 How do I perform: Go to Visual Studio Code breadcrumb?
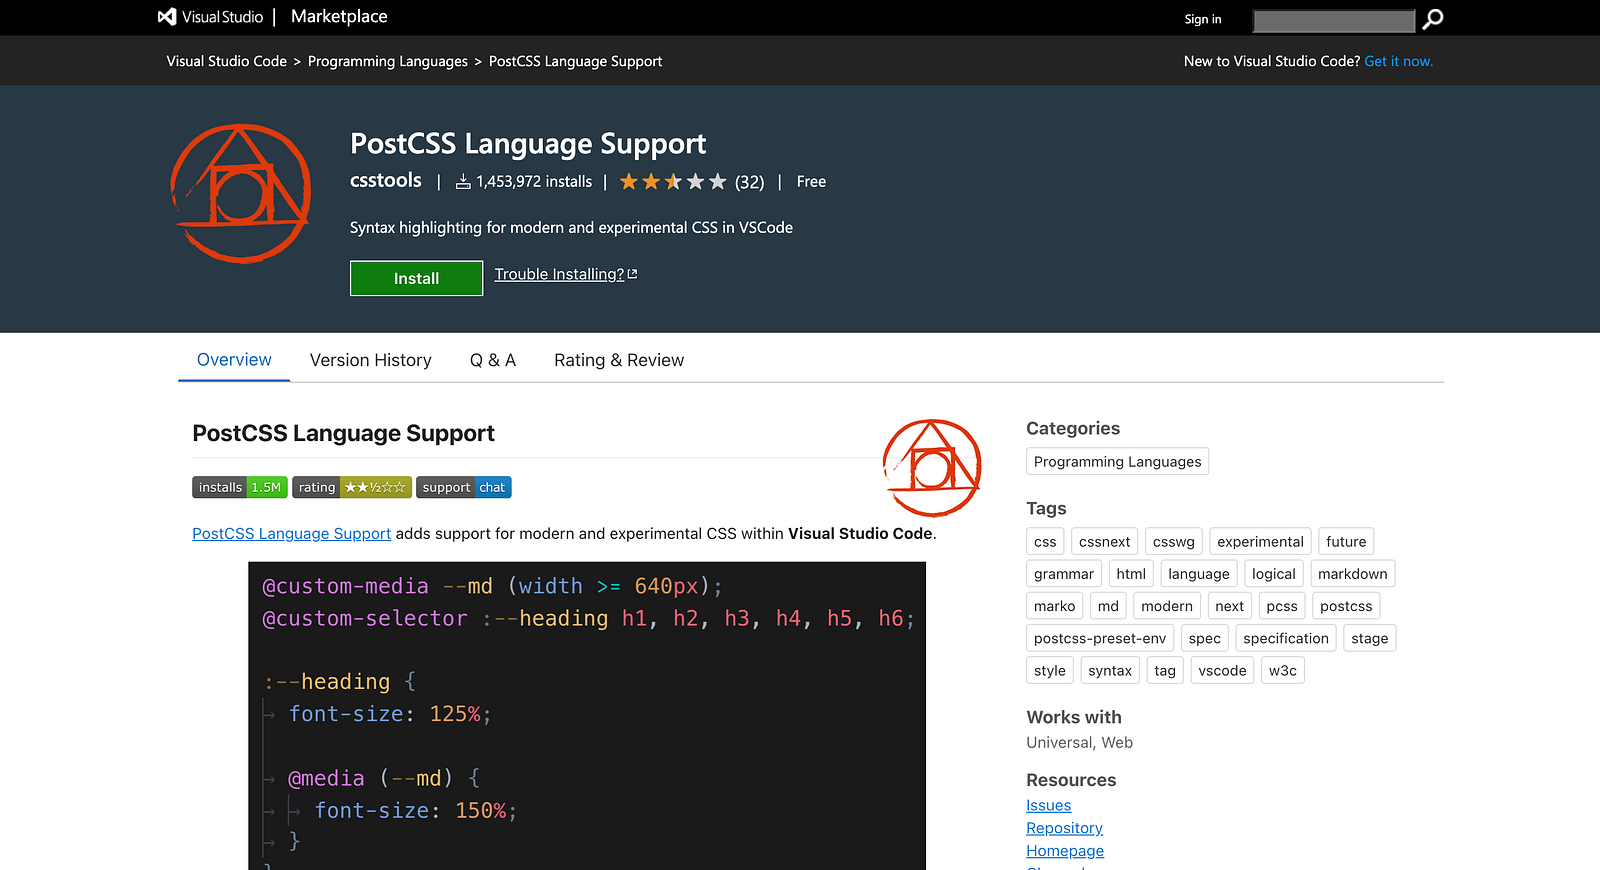[227, 61]
